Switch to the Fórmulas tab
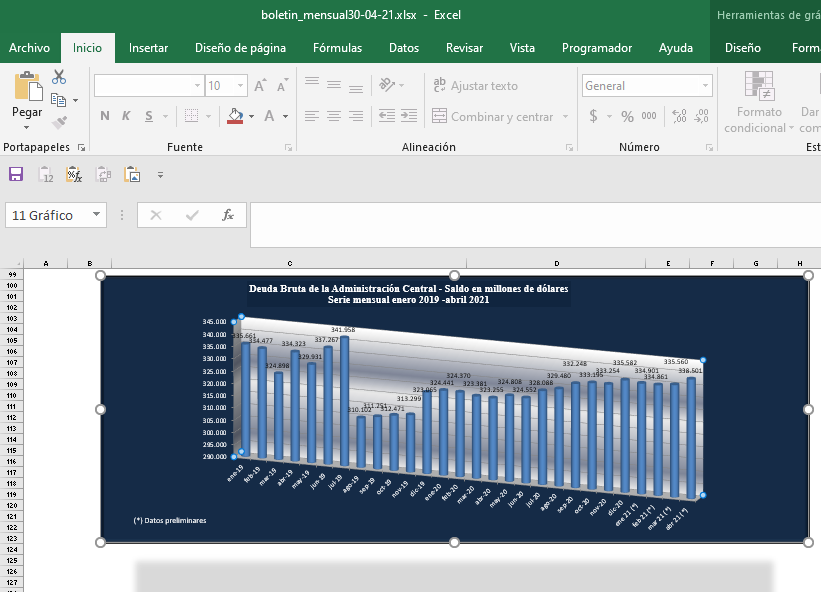 click(x=337, y=48)
